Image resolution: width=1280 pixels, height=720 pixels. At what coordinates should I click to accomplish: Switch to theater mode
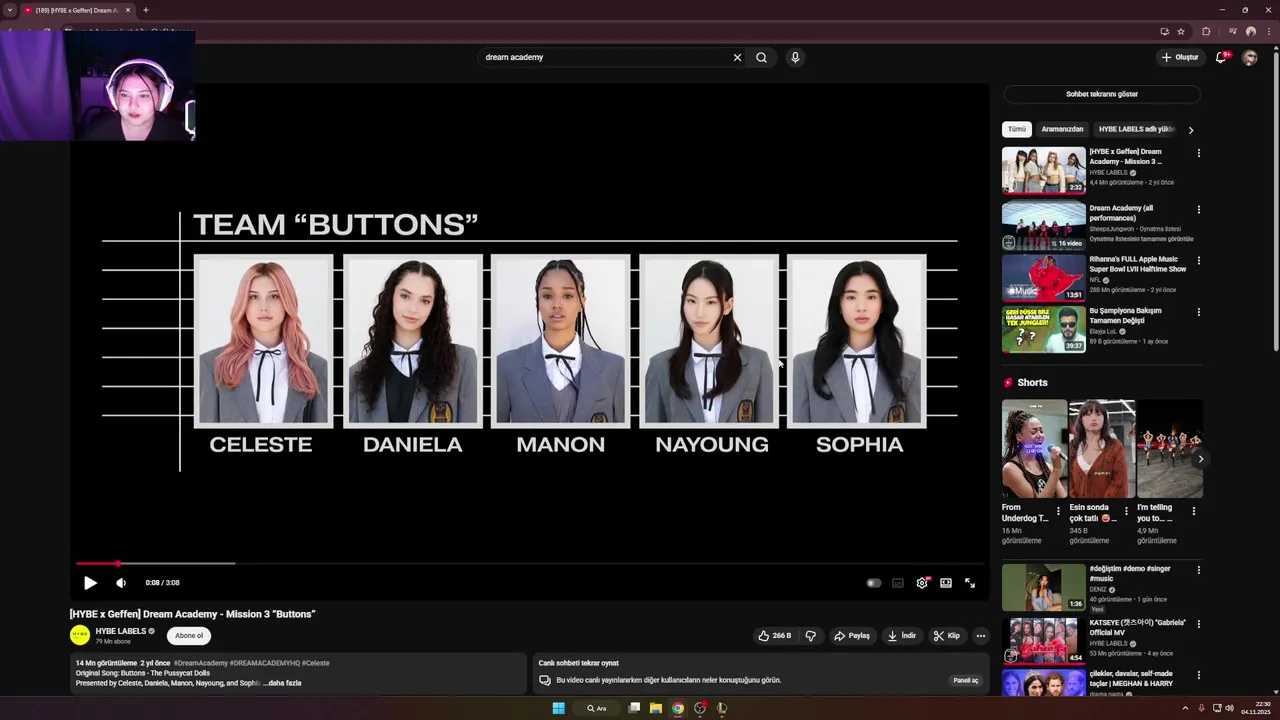click(x=946, y=583)
